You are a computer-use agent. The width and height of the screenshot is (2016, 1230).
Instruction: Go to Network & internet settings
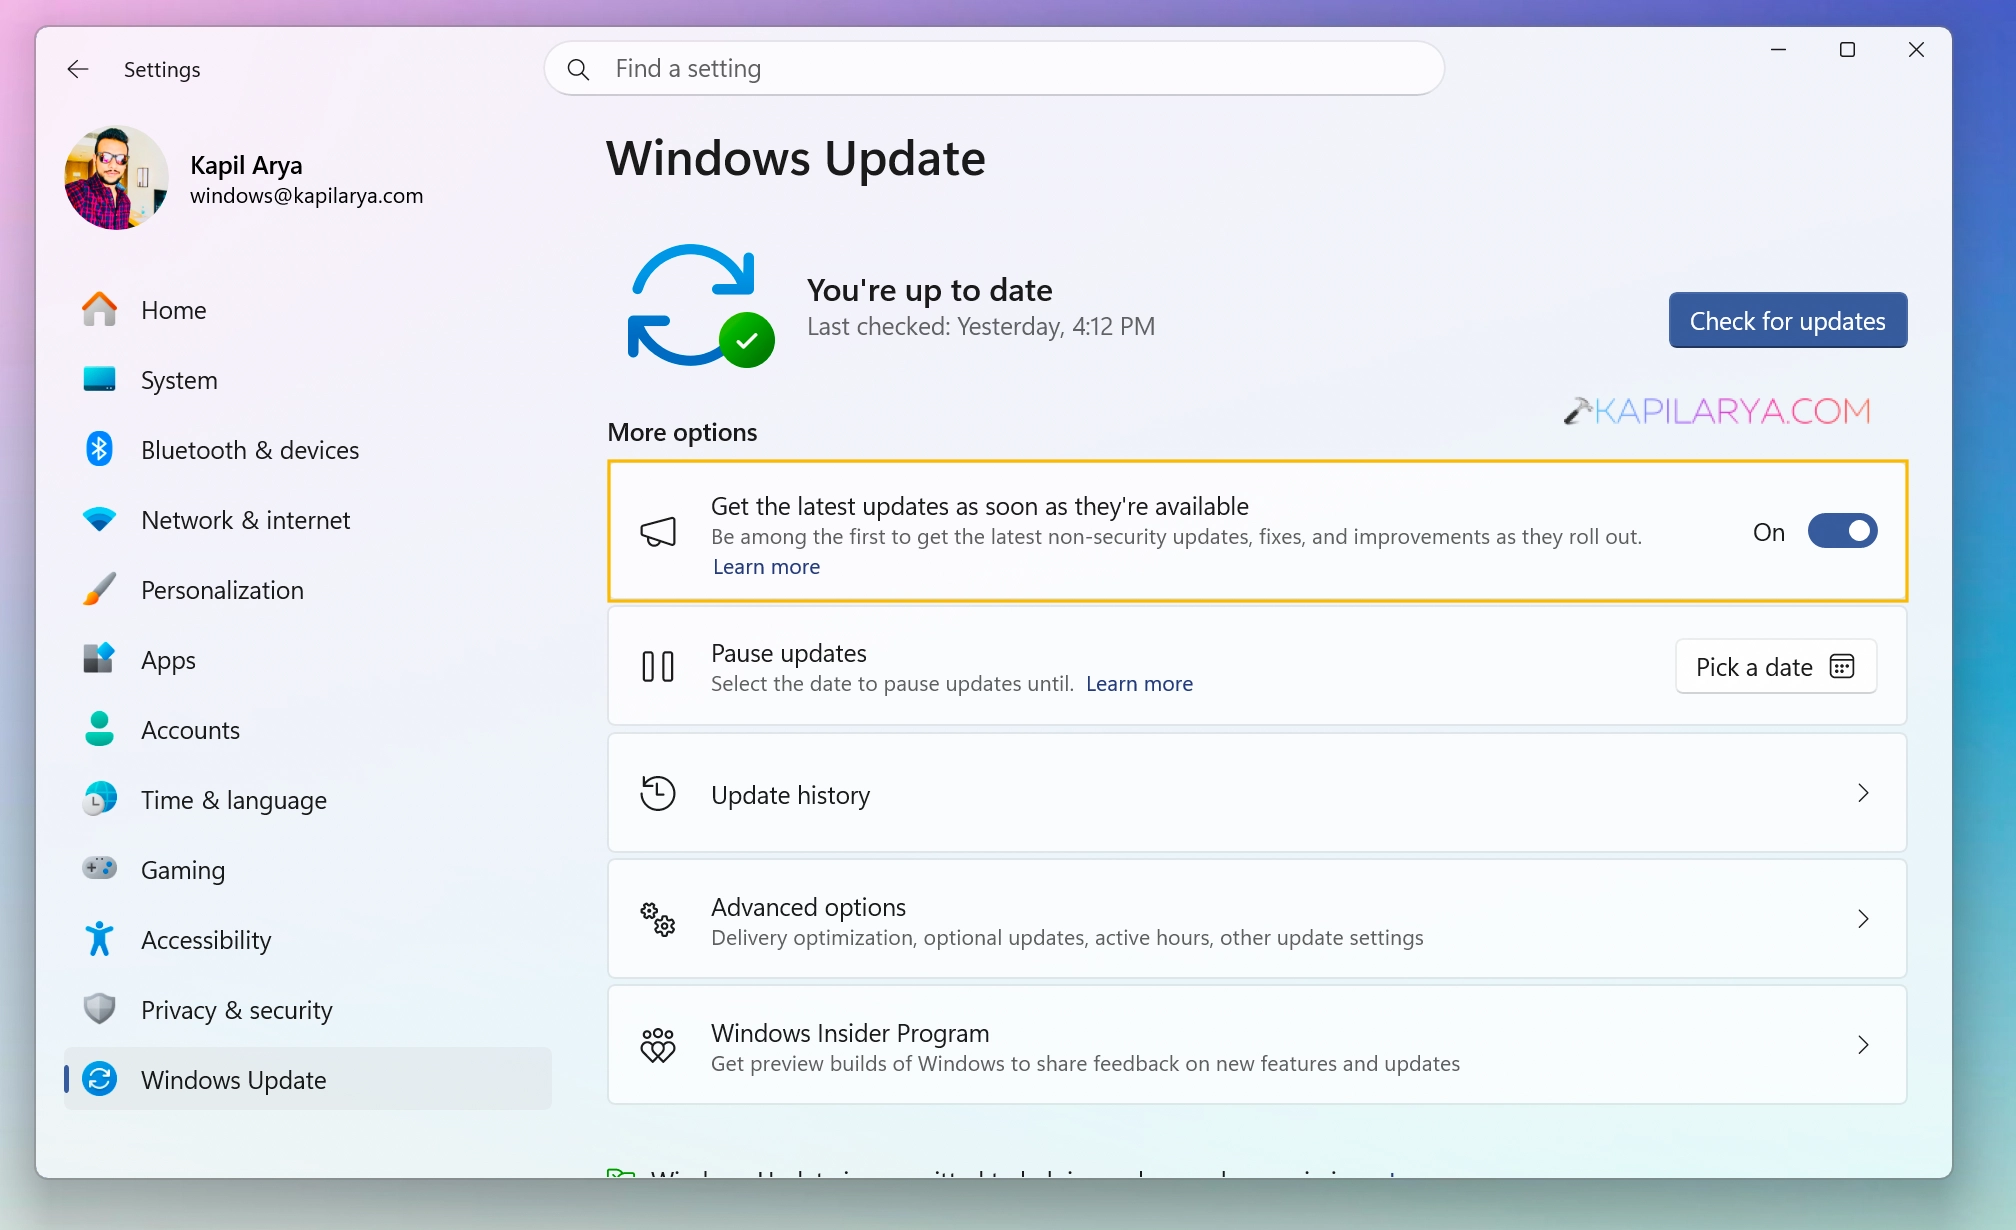pos(308,520)
